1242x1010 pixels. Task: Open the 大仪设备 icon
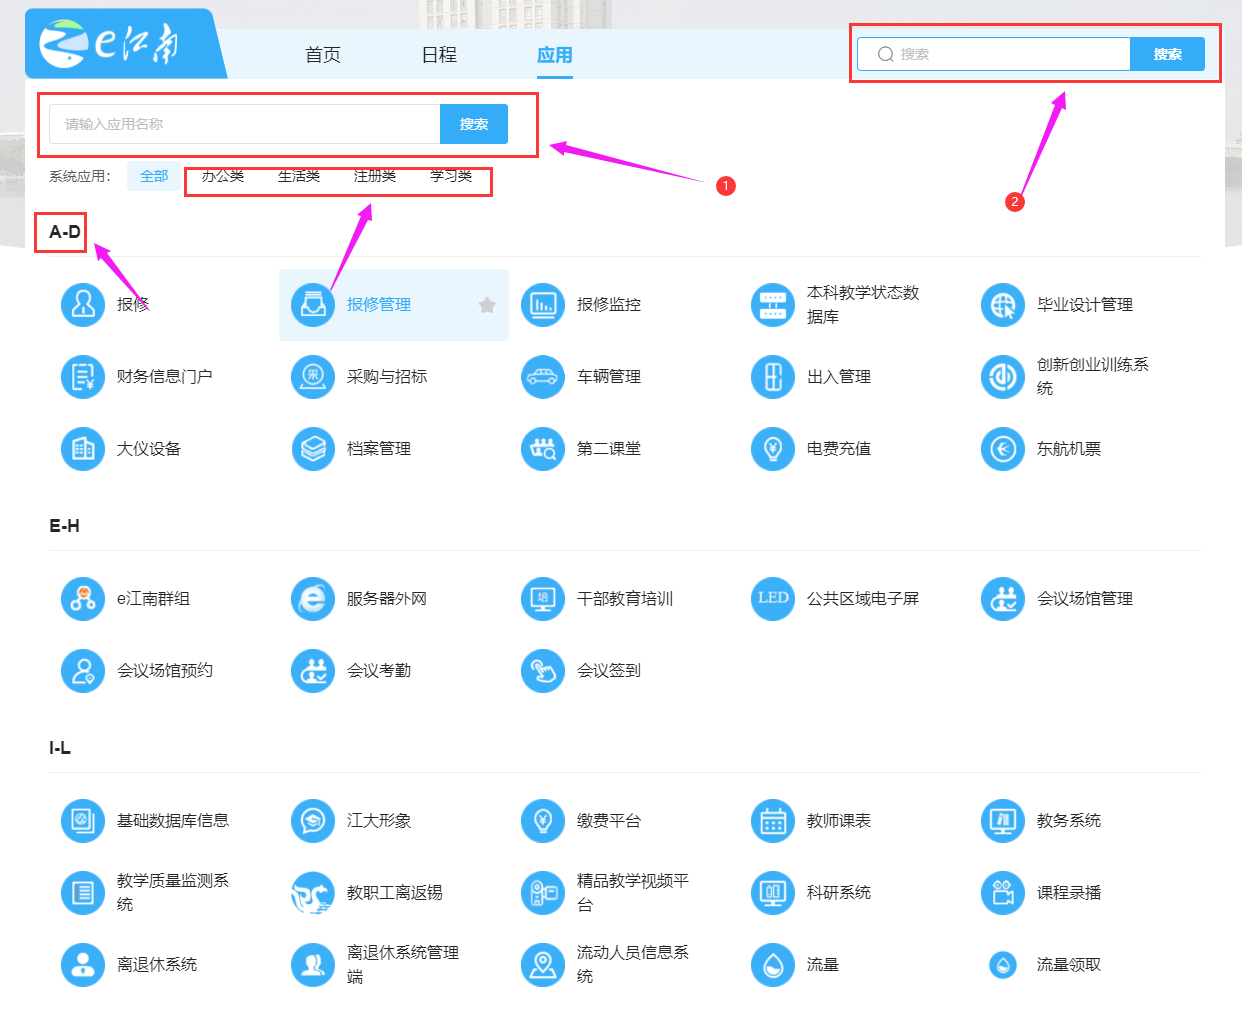click(x=83, y=448)
